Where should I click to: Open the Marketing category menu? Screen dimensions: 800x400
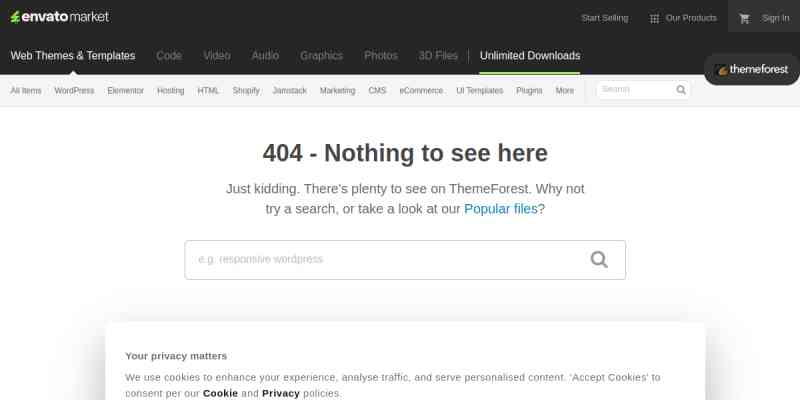coord(337,91)
